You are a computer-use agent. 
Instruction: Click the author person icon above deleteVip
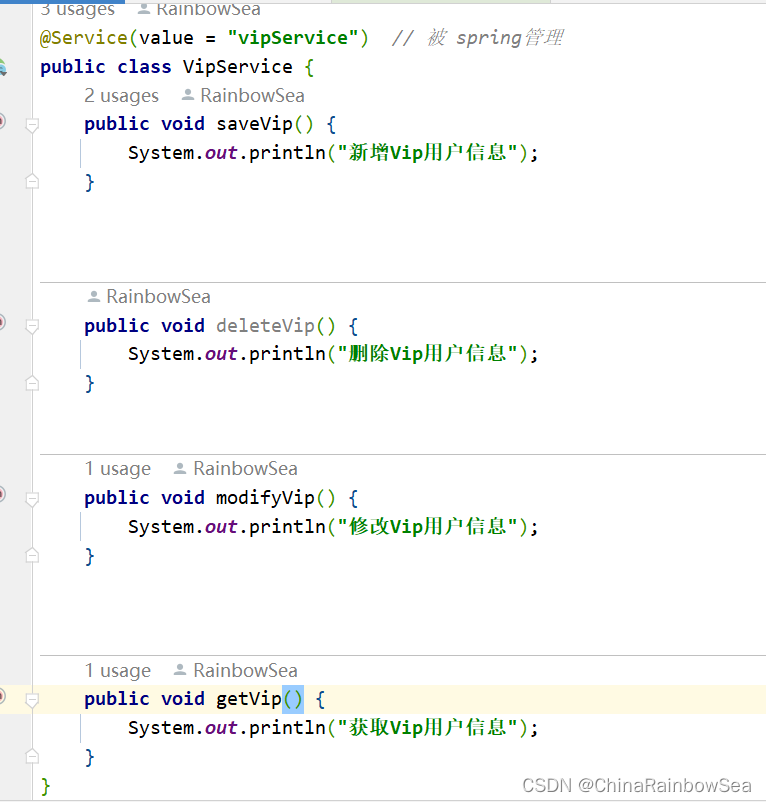point(94,296)
